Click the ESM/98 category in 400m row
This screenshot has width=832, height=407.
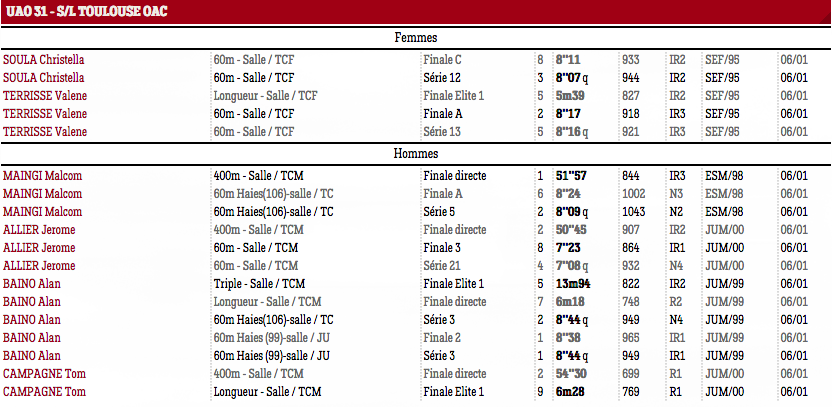724,176
